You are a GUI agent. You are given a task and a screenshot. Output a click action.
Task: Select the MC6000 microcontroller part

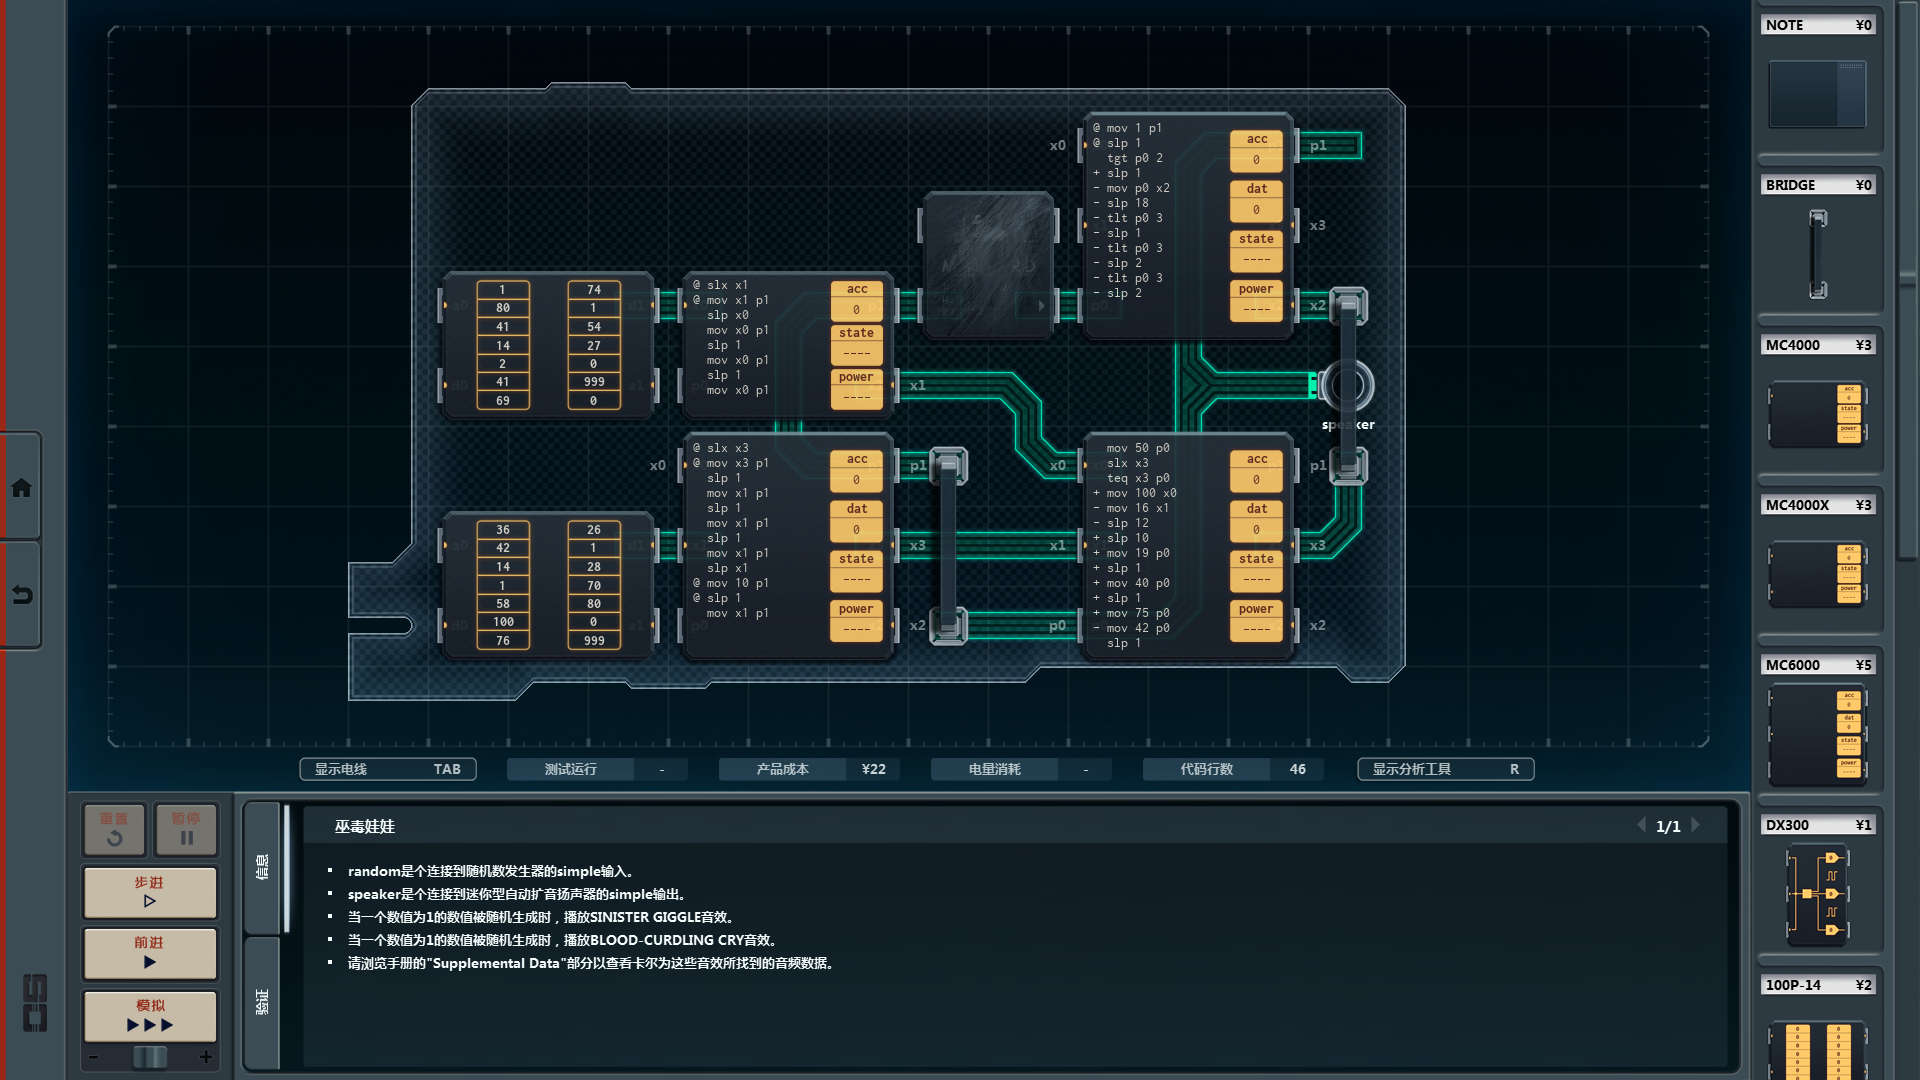(1817, 735)
